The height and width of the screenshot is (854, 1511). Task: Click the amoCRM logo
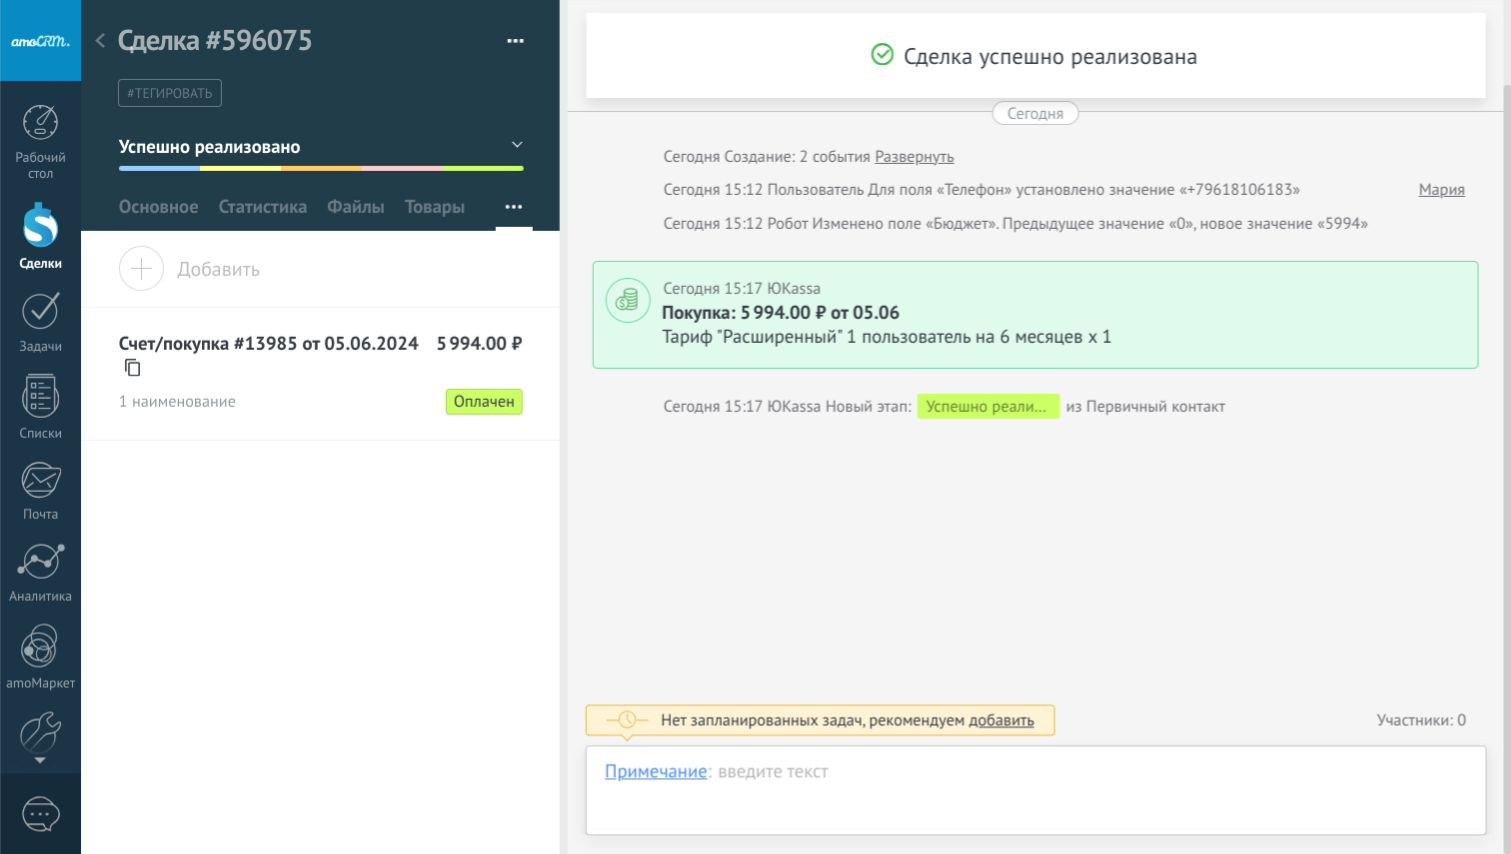40,41
